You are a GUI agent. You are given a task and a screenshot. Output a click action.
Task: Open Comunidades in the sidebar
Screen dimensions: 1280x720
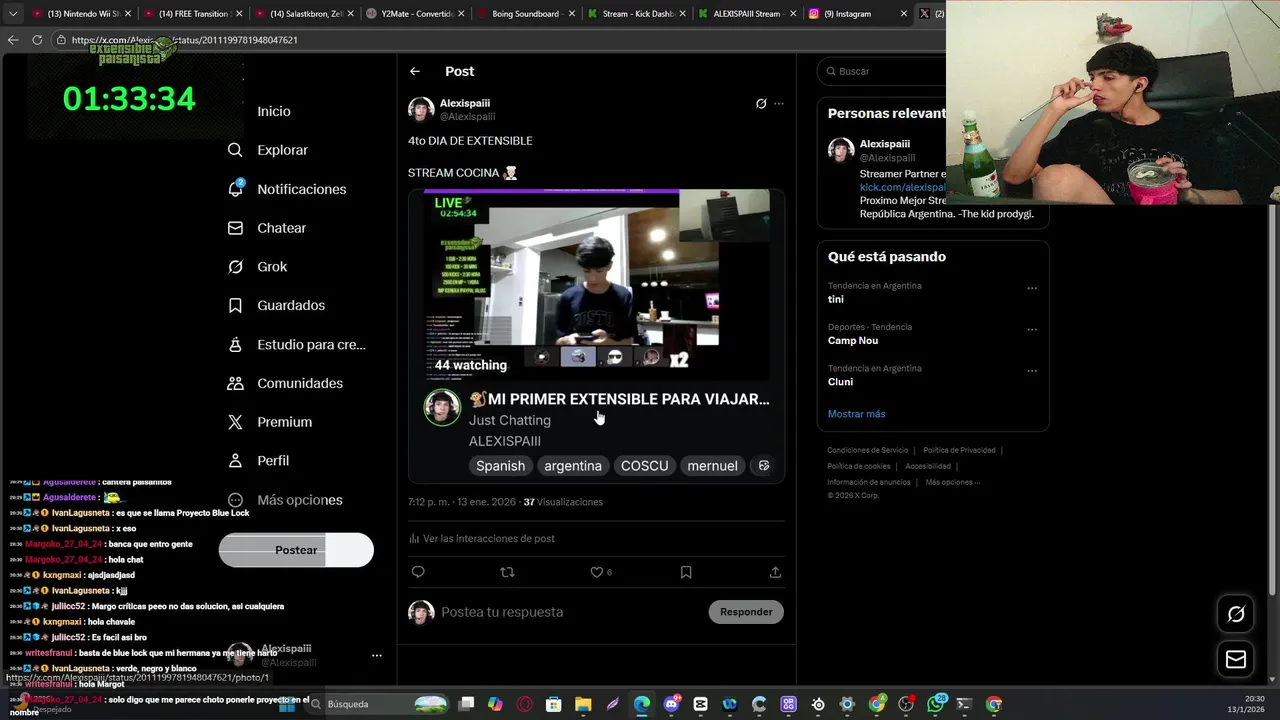pos(285,383)
